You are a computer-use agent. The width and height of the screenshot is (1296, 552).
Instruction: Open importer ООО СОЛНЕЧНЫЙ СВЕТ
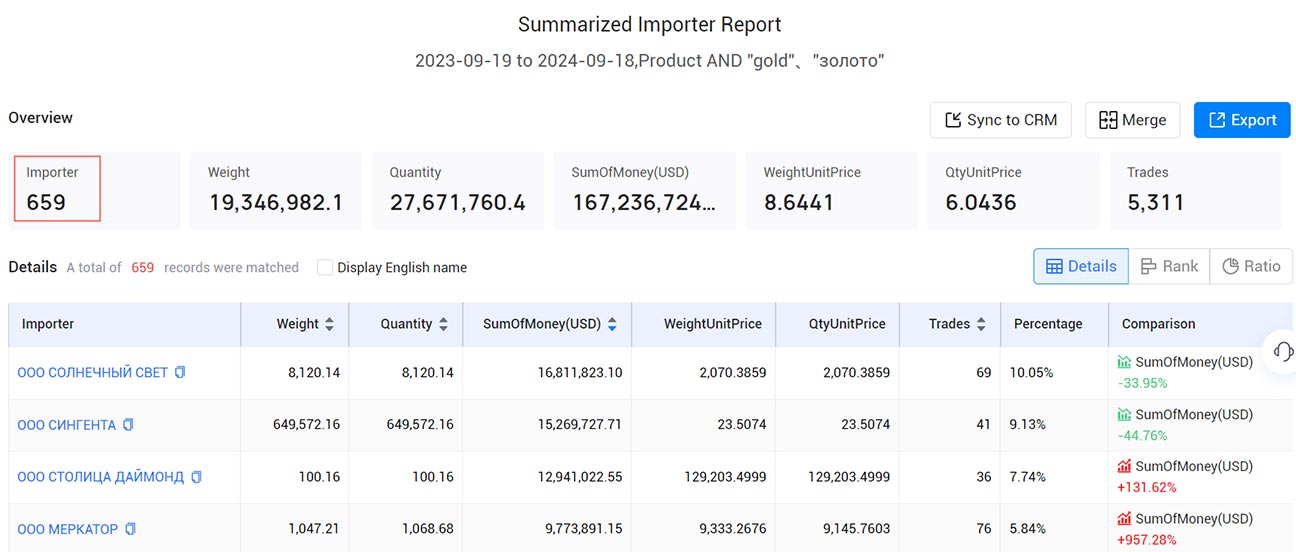click(93, 372)
